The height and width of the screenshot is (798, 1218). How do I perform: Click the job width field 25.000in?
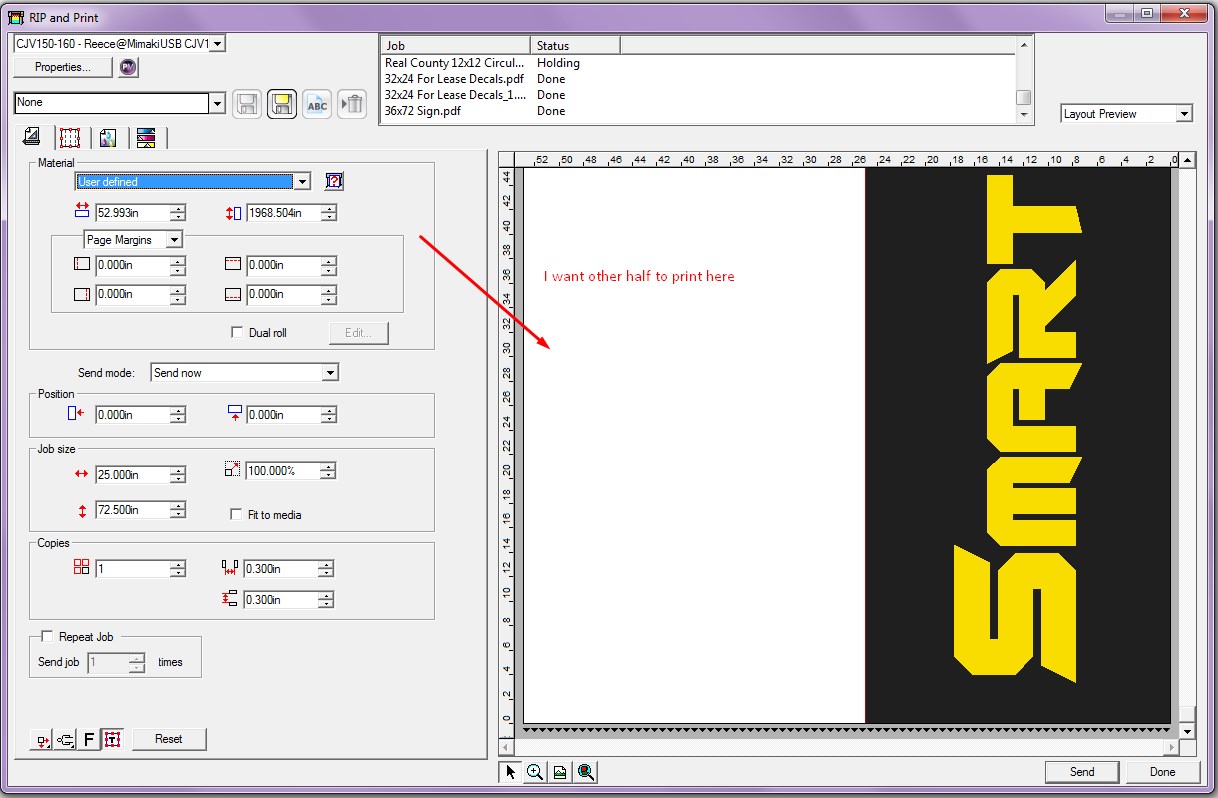132,474
